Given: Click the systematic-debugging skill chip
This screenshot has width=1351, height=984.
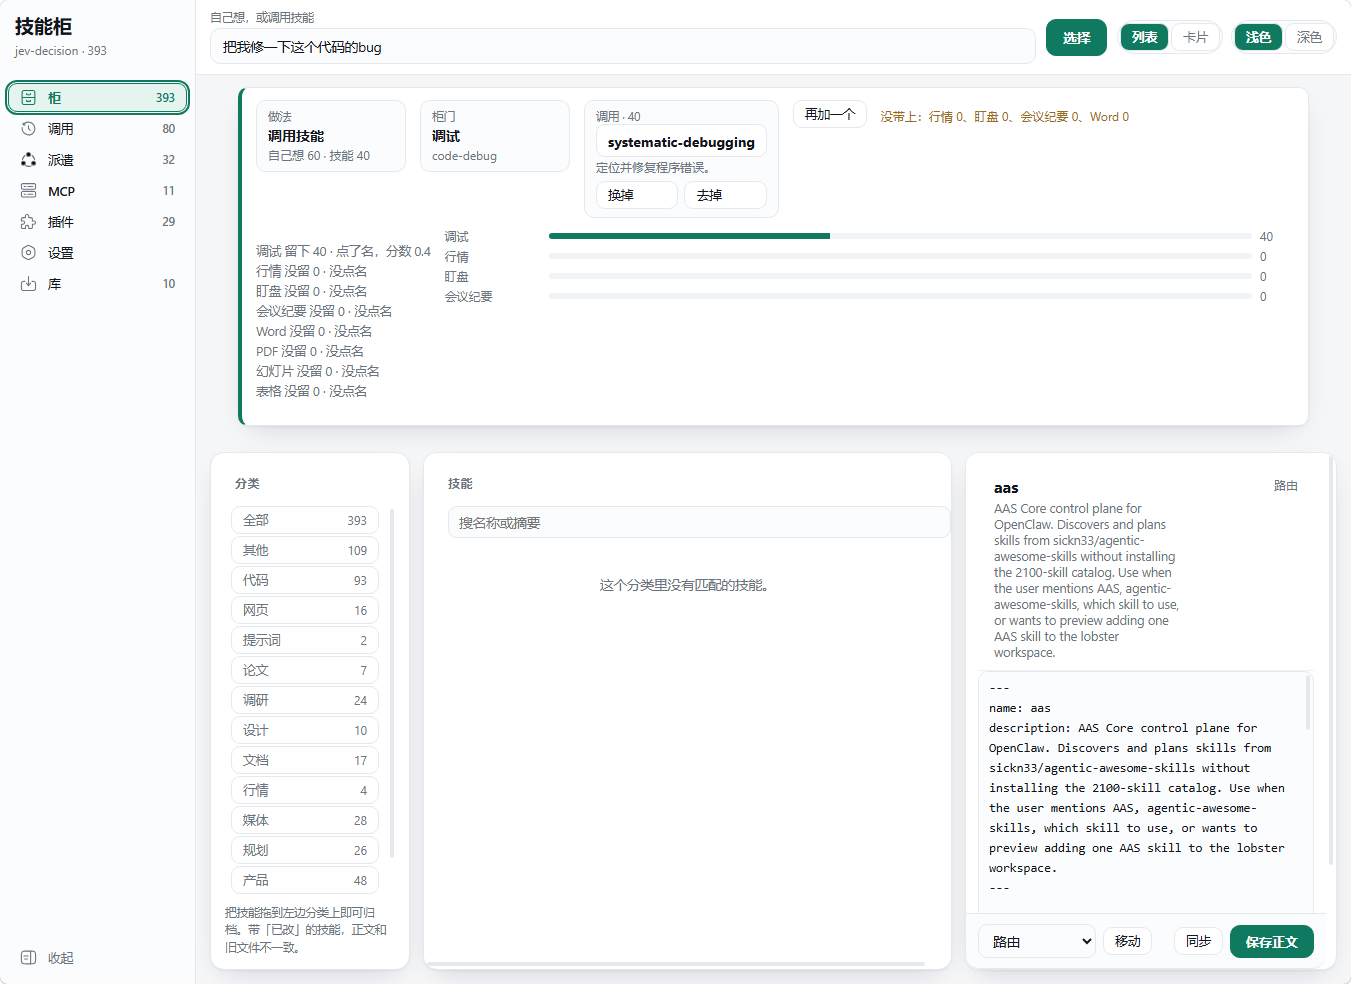Looking at the screenshot, I should coord(681,142).
